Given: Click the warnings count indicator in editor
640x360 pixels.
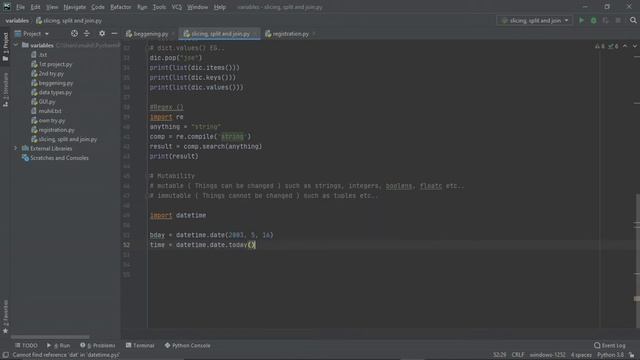Looking at the screenshot, I should pos(600,46).
